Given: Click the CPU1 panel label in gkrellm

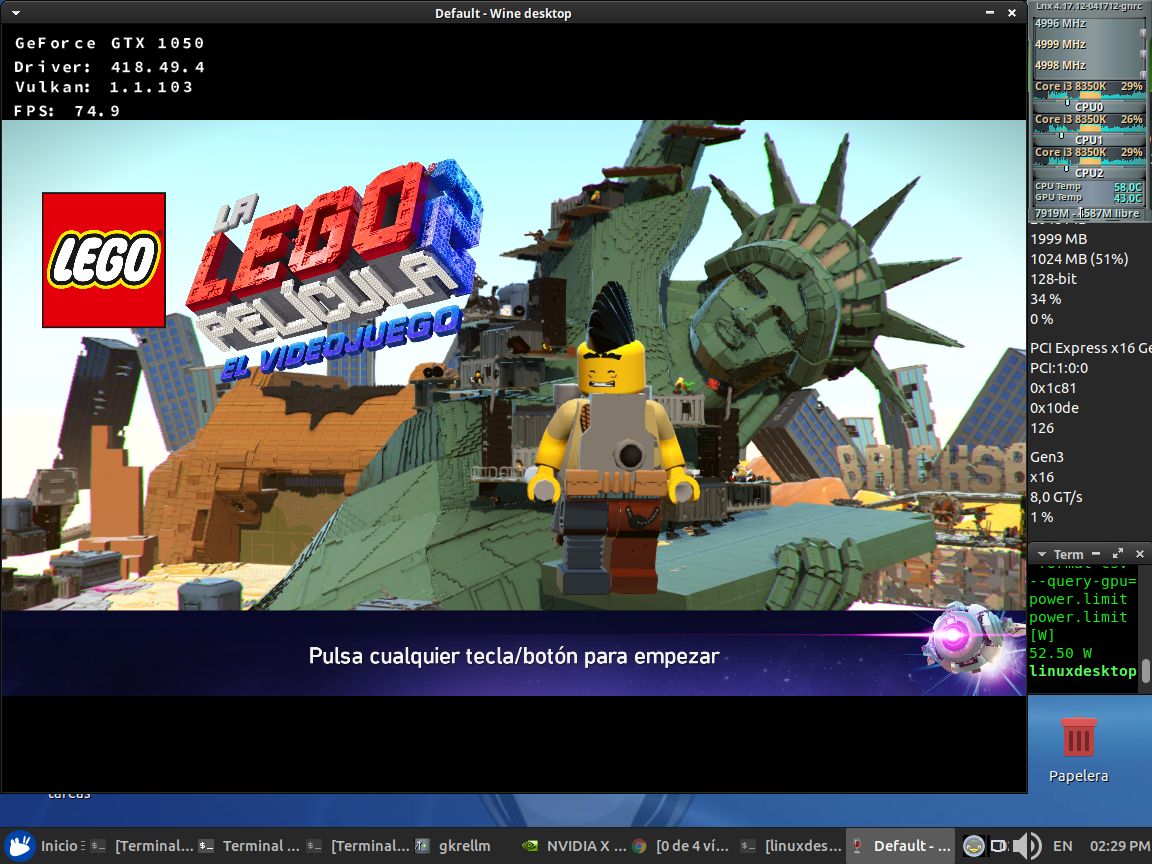Looking at the screenshot, I should click(x=1089, y=140).
